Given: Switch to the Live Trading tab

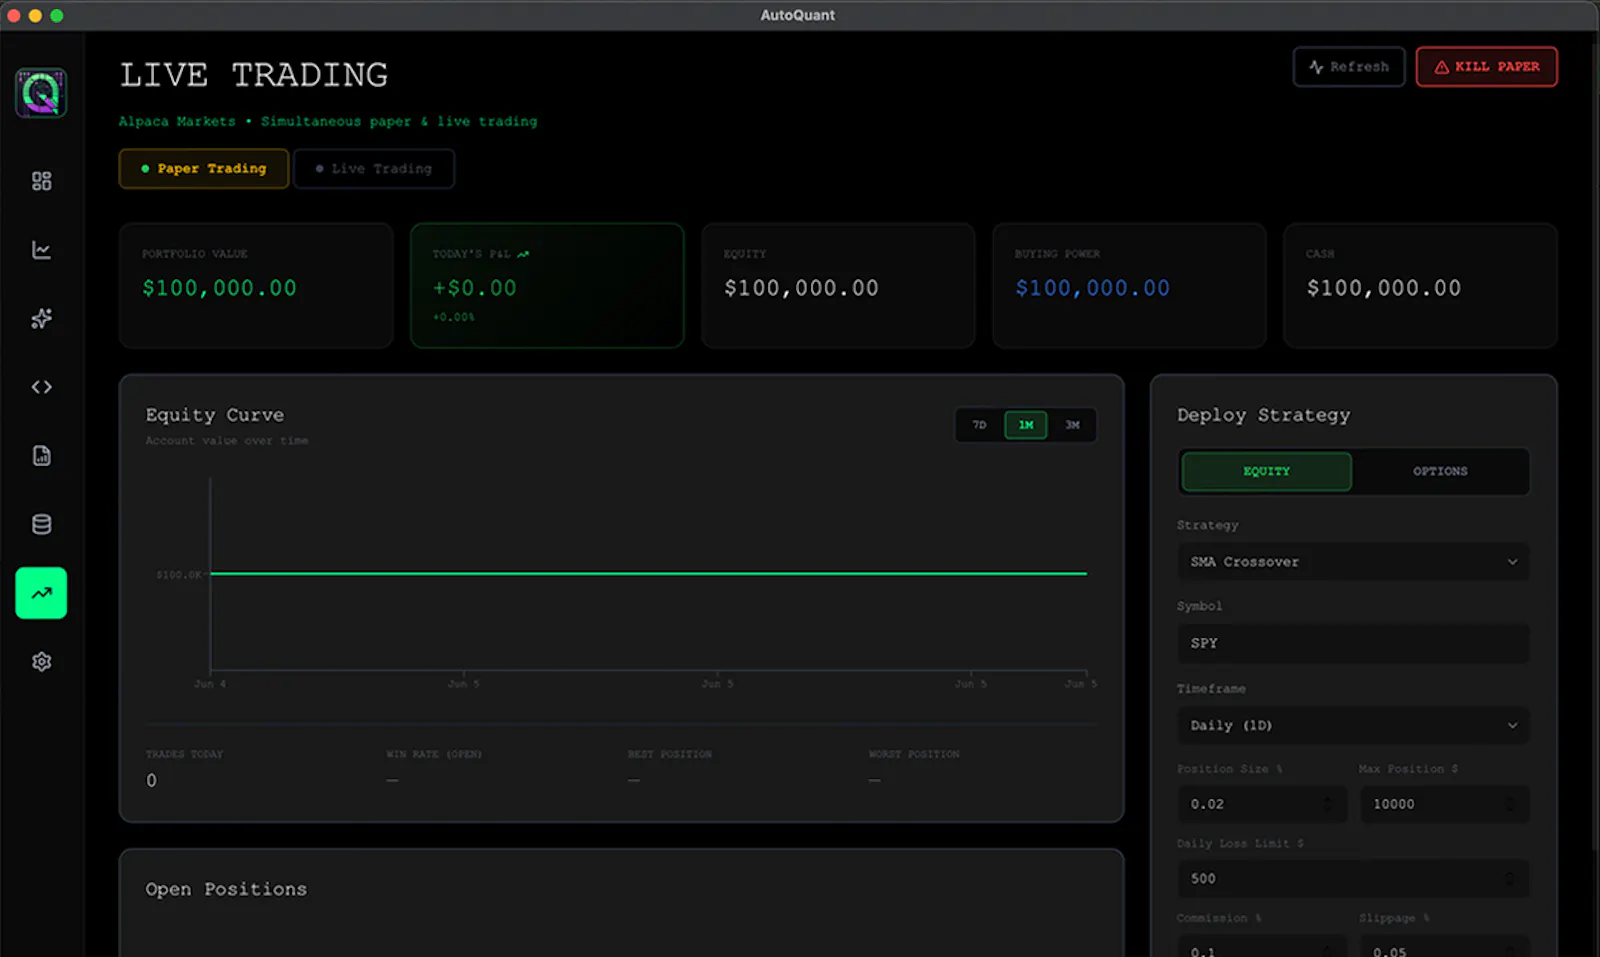Looking at the screenshot, I should tap(374, 169).
